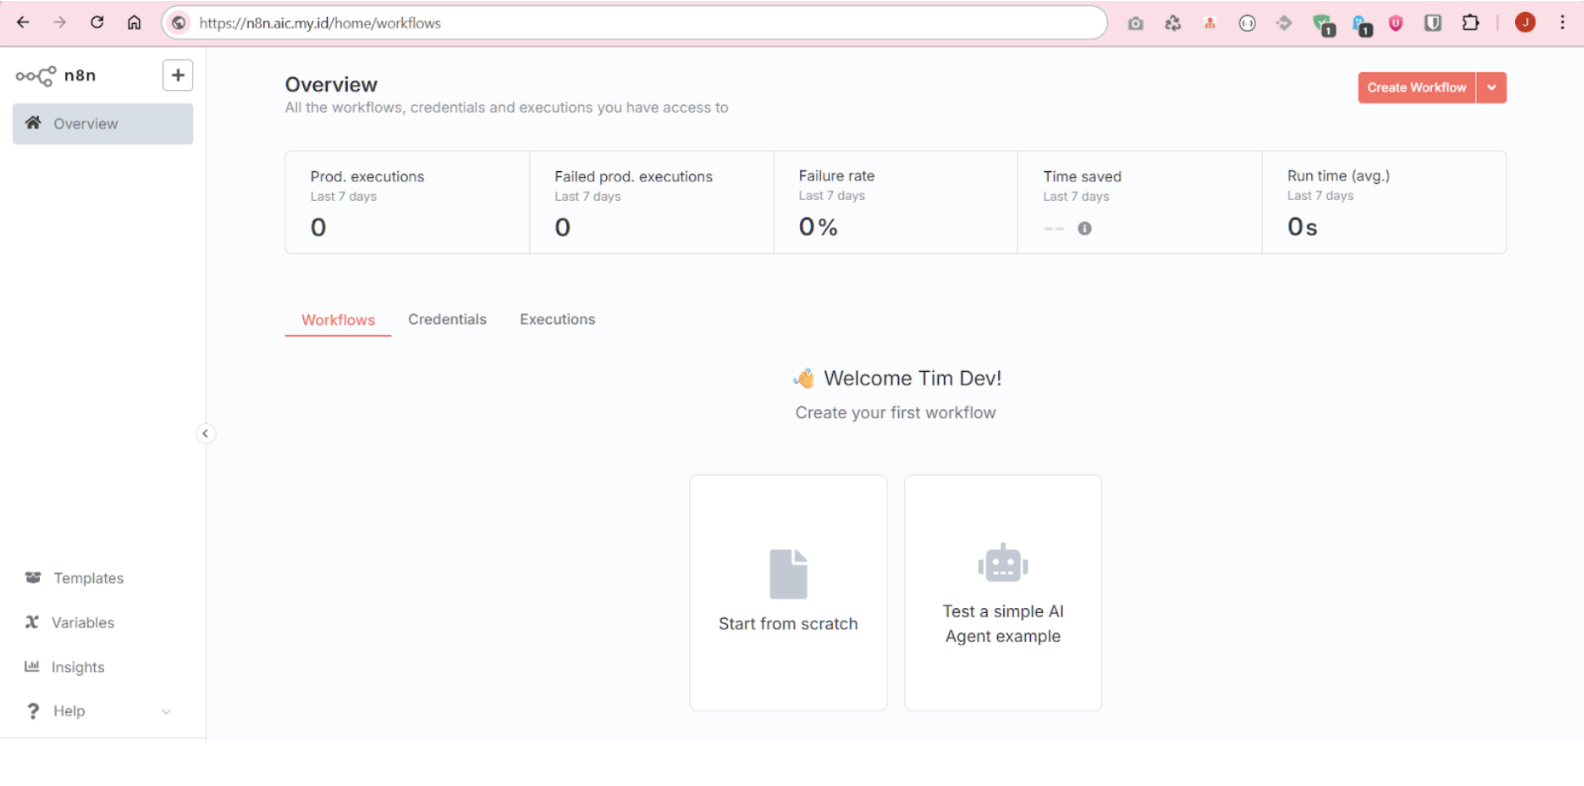Switch to the Workflows tab
Viewport: 1584px width, 786px height.
pos(338,320)
